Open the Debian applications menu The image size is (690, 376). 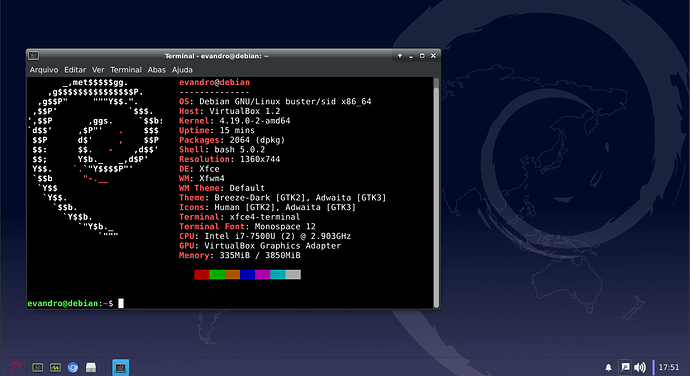(x=16, y=367)
